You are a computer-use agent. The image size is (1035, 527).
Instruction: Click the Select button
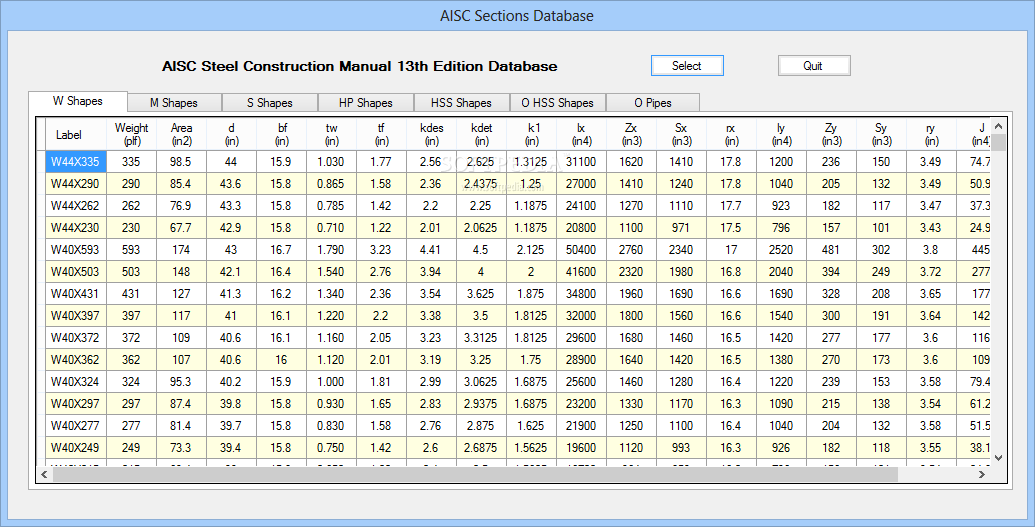pyautogui.click(x=687, y=65)
